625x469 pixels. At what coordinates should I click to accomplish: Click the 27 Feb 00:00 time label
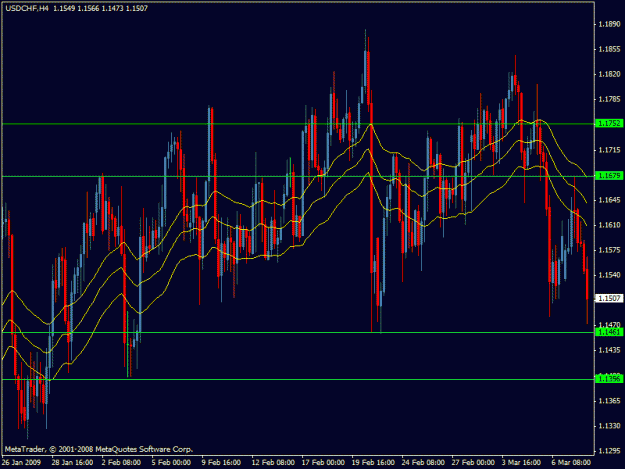[473, 462]
